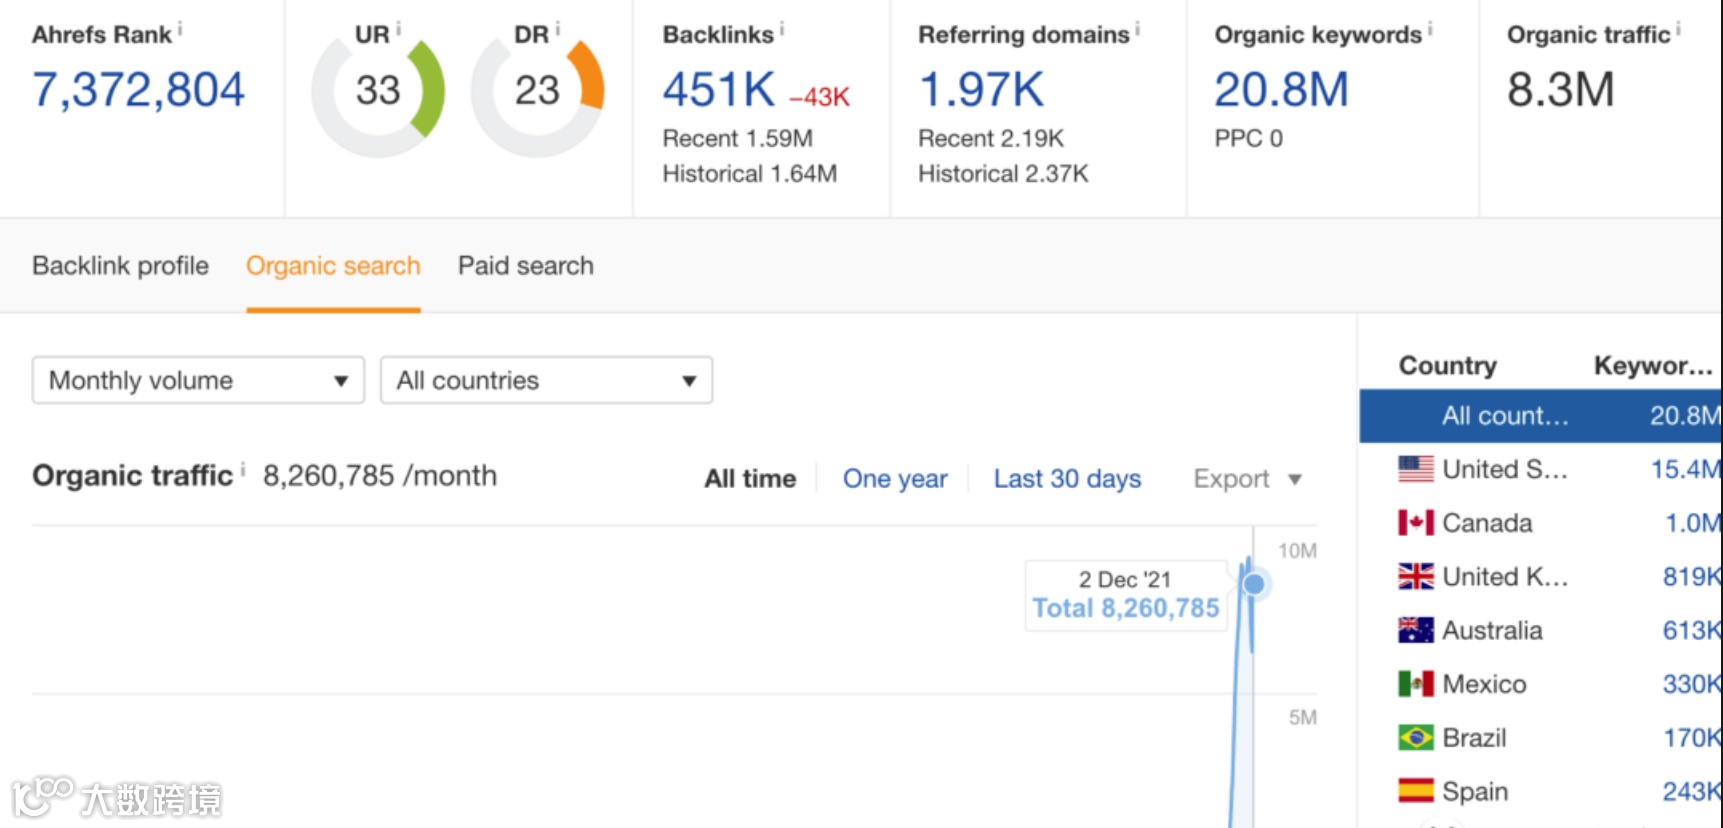
Task: Click the Historical 2.37K referring domains text
Action: [1003, 174]
